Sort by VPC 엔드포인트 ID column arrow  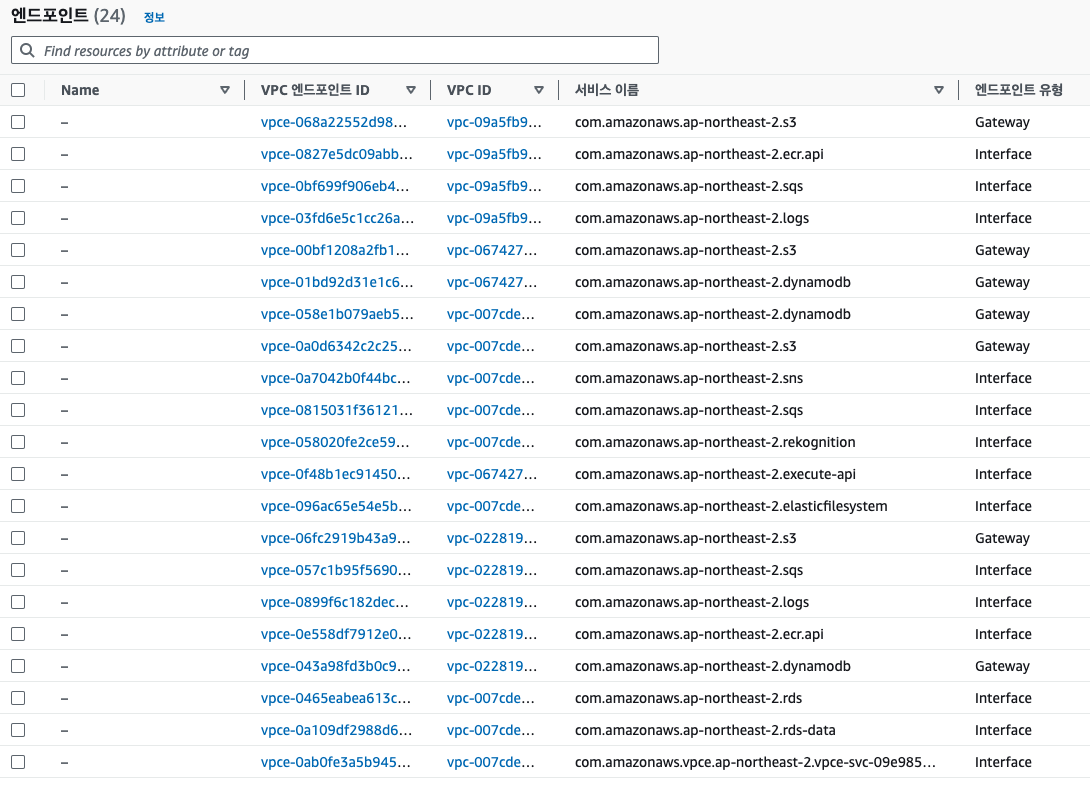[x=411, y=90]
